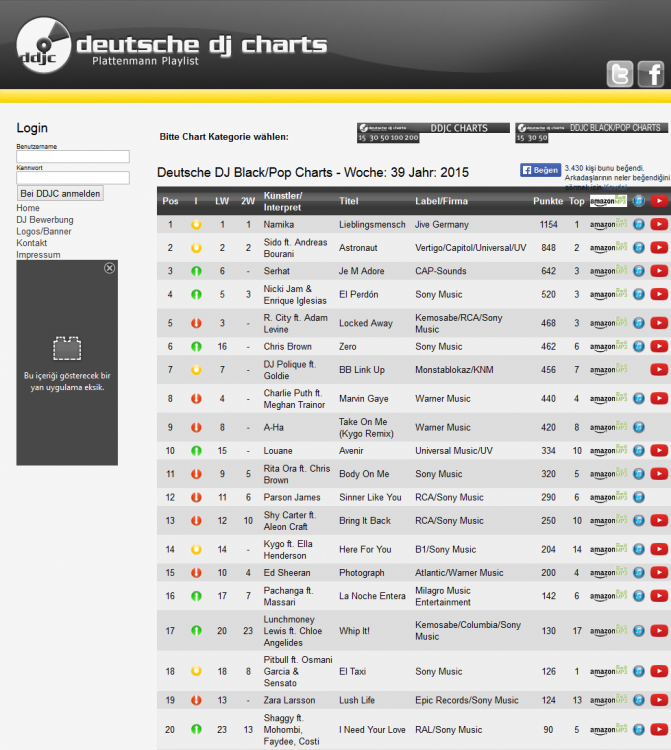Choose top 15 under DDJC BLACK/POP CHARTS
The height and width of the screenshot is (750, 671).
[520, 138]
